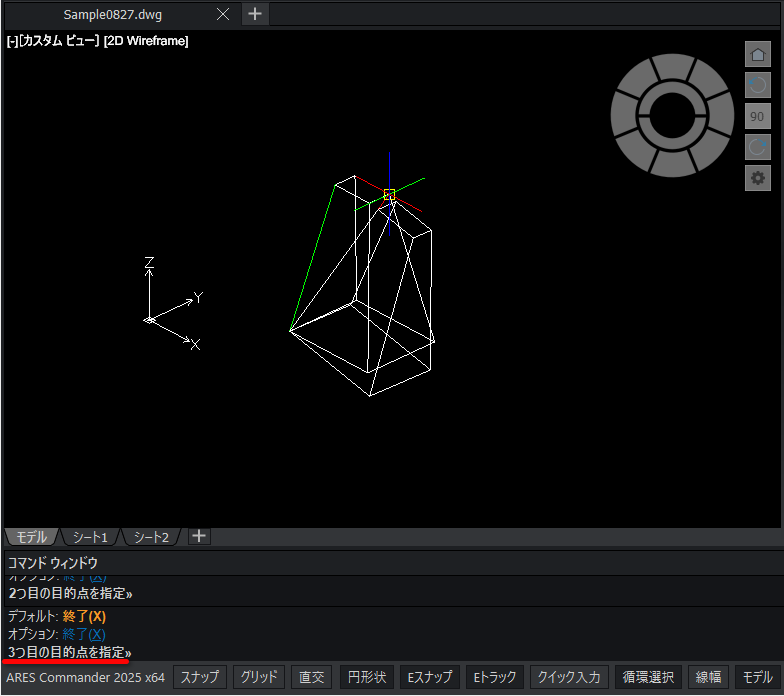
Task: Rotate view clockwise with the arrow icon
Action: [x=758, y=147]
